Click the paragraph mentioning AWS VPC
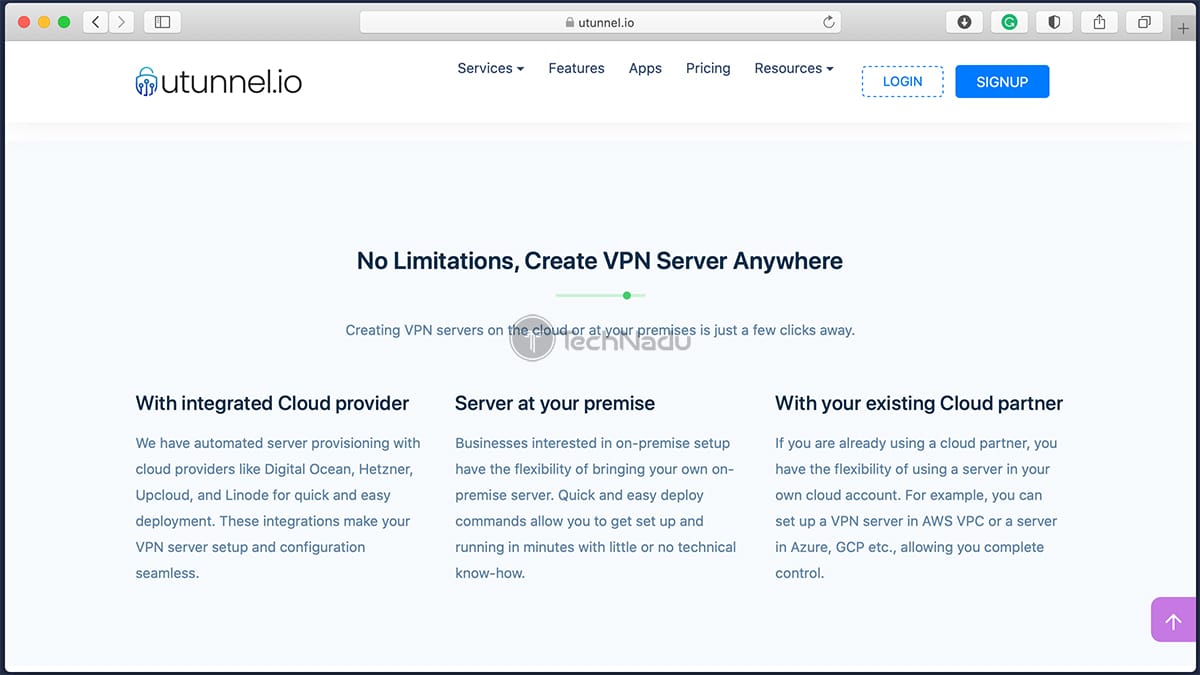This screenshot has width=1200, height=675. 916,508
